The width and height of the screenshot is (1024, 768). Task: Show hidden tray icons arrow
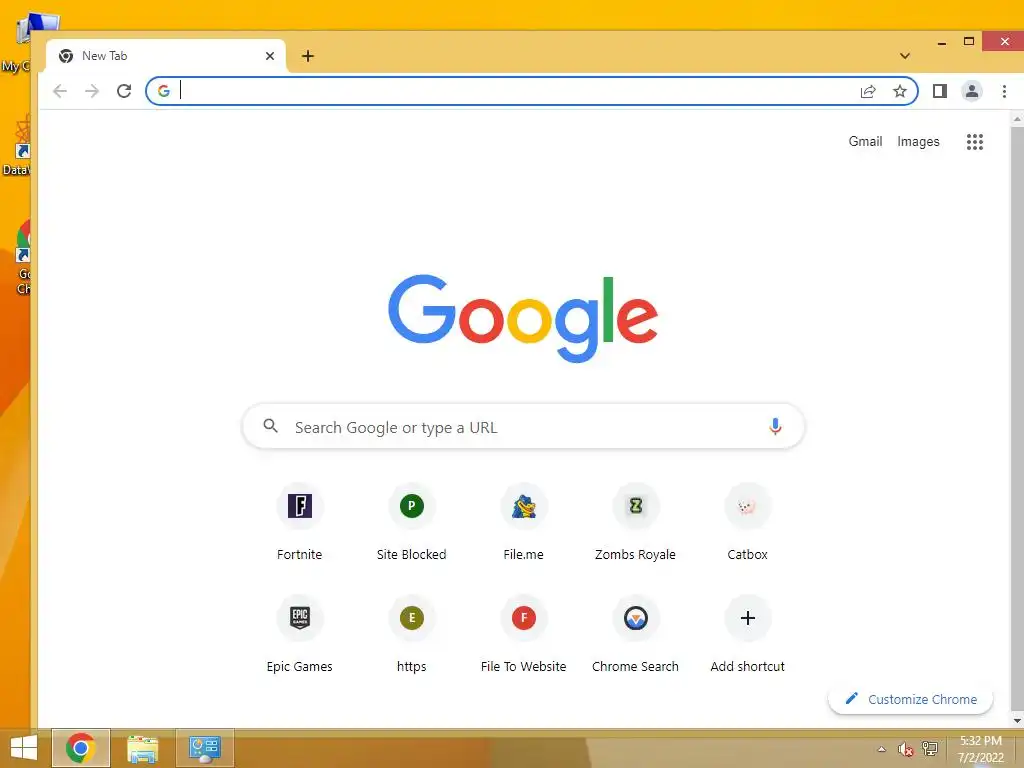tap(881, 749)
